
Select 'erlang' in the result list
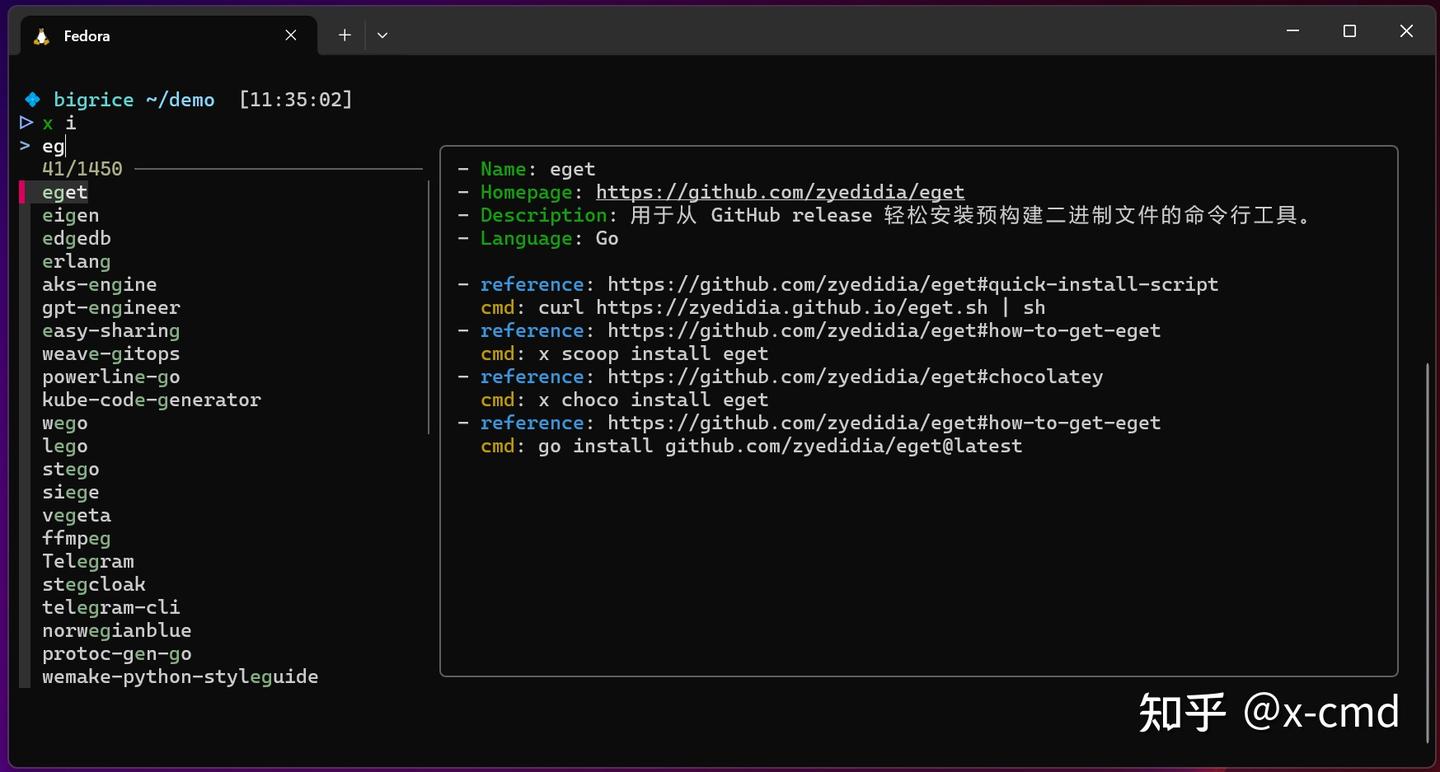(76, 261)
